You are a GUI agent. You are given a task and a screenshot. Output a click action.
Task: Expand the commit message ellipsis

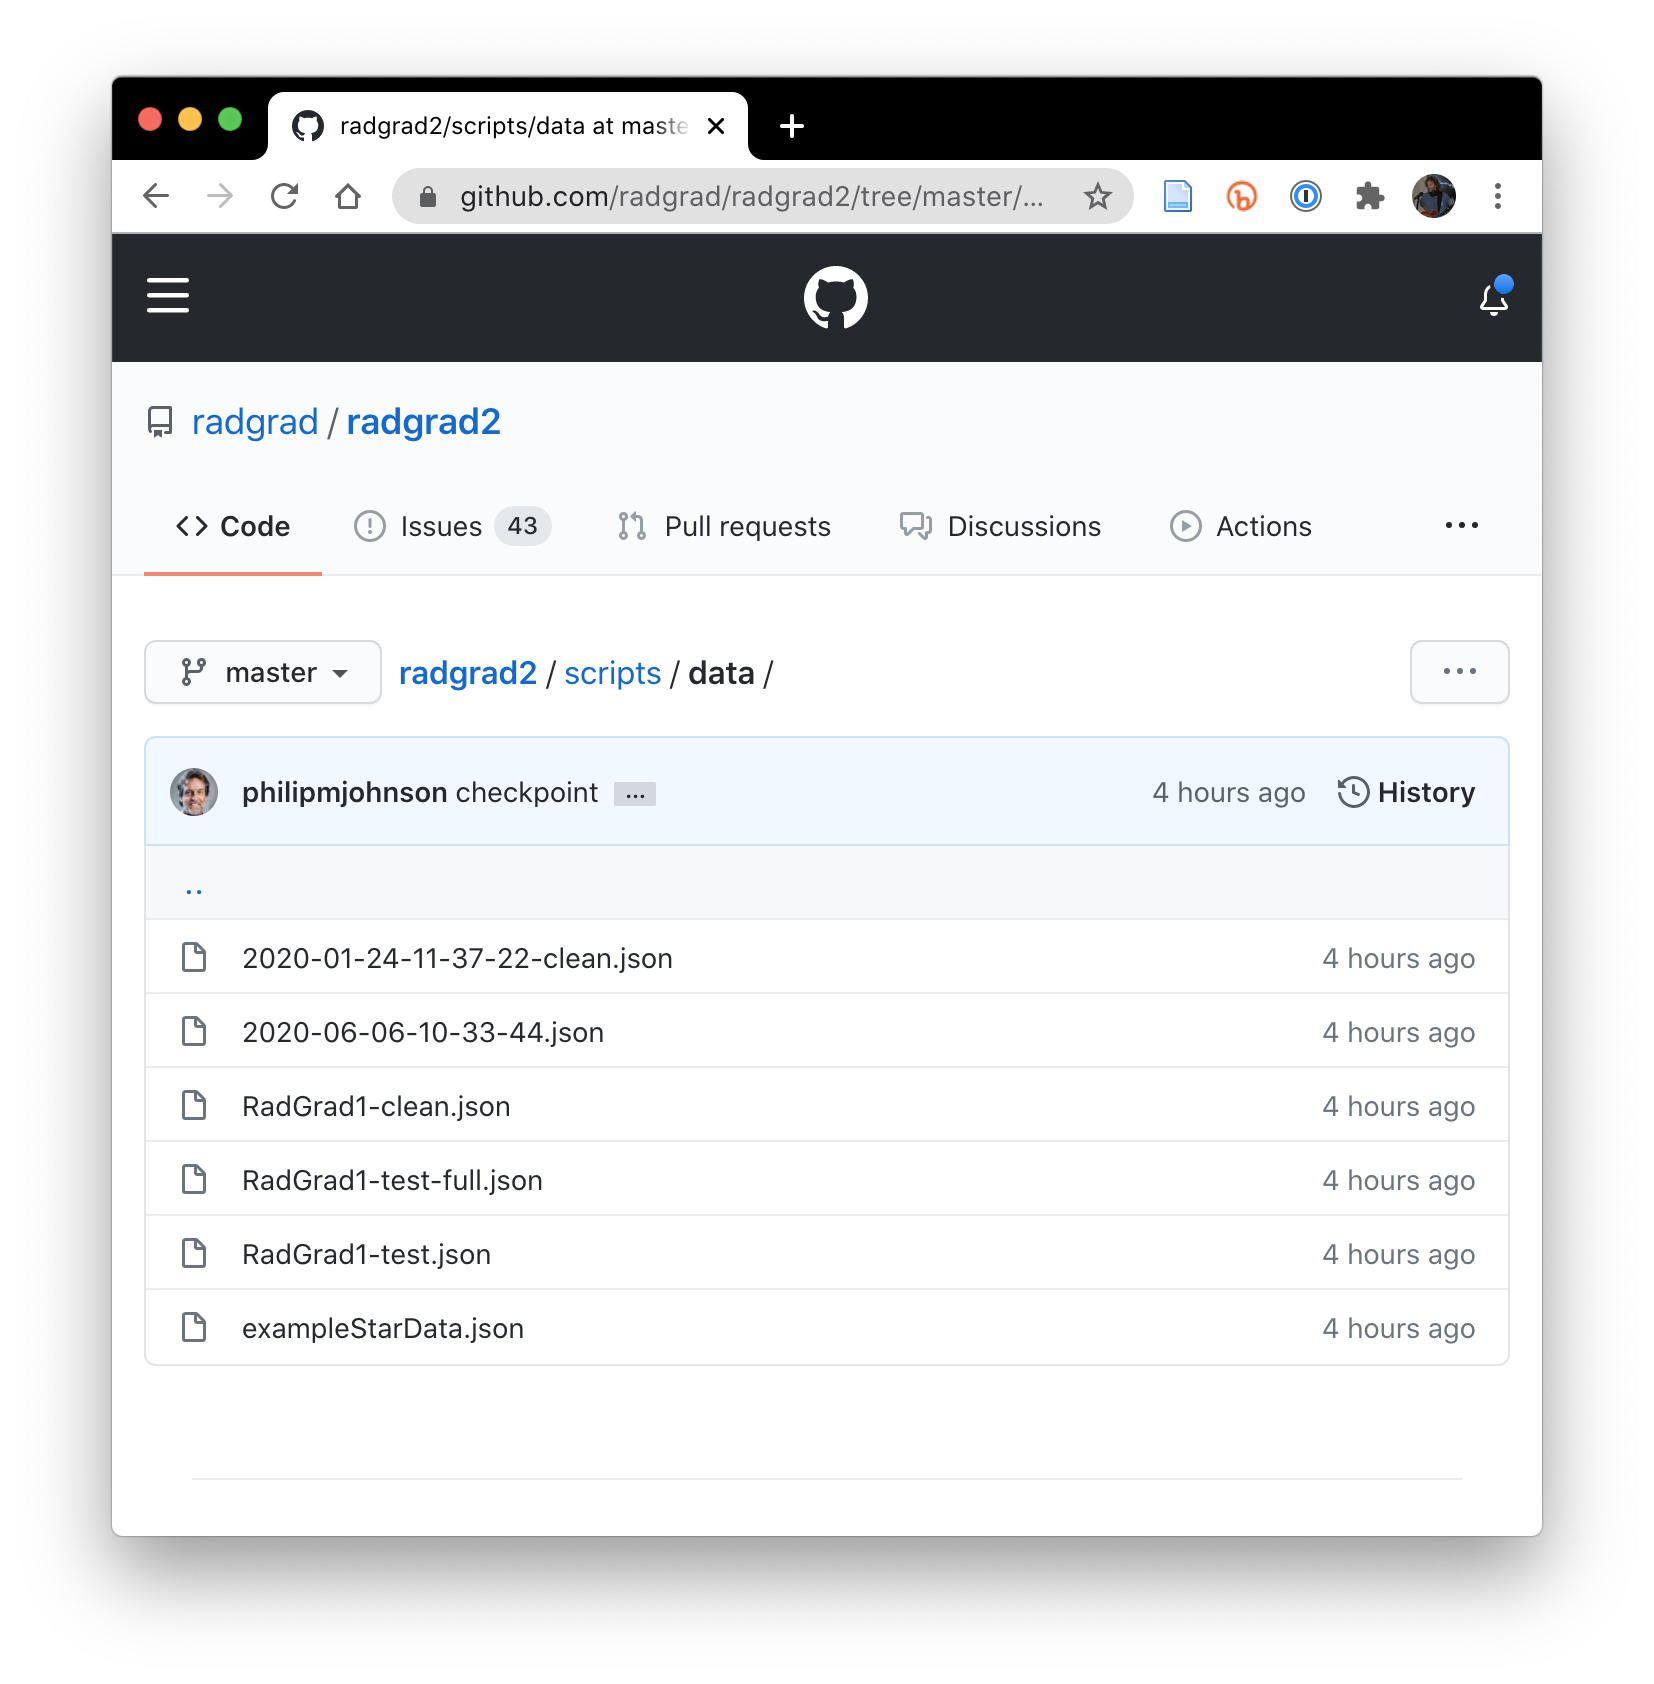tap(635, 794)
